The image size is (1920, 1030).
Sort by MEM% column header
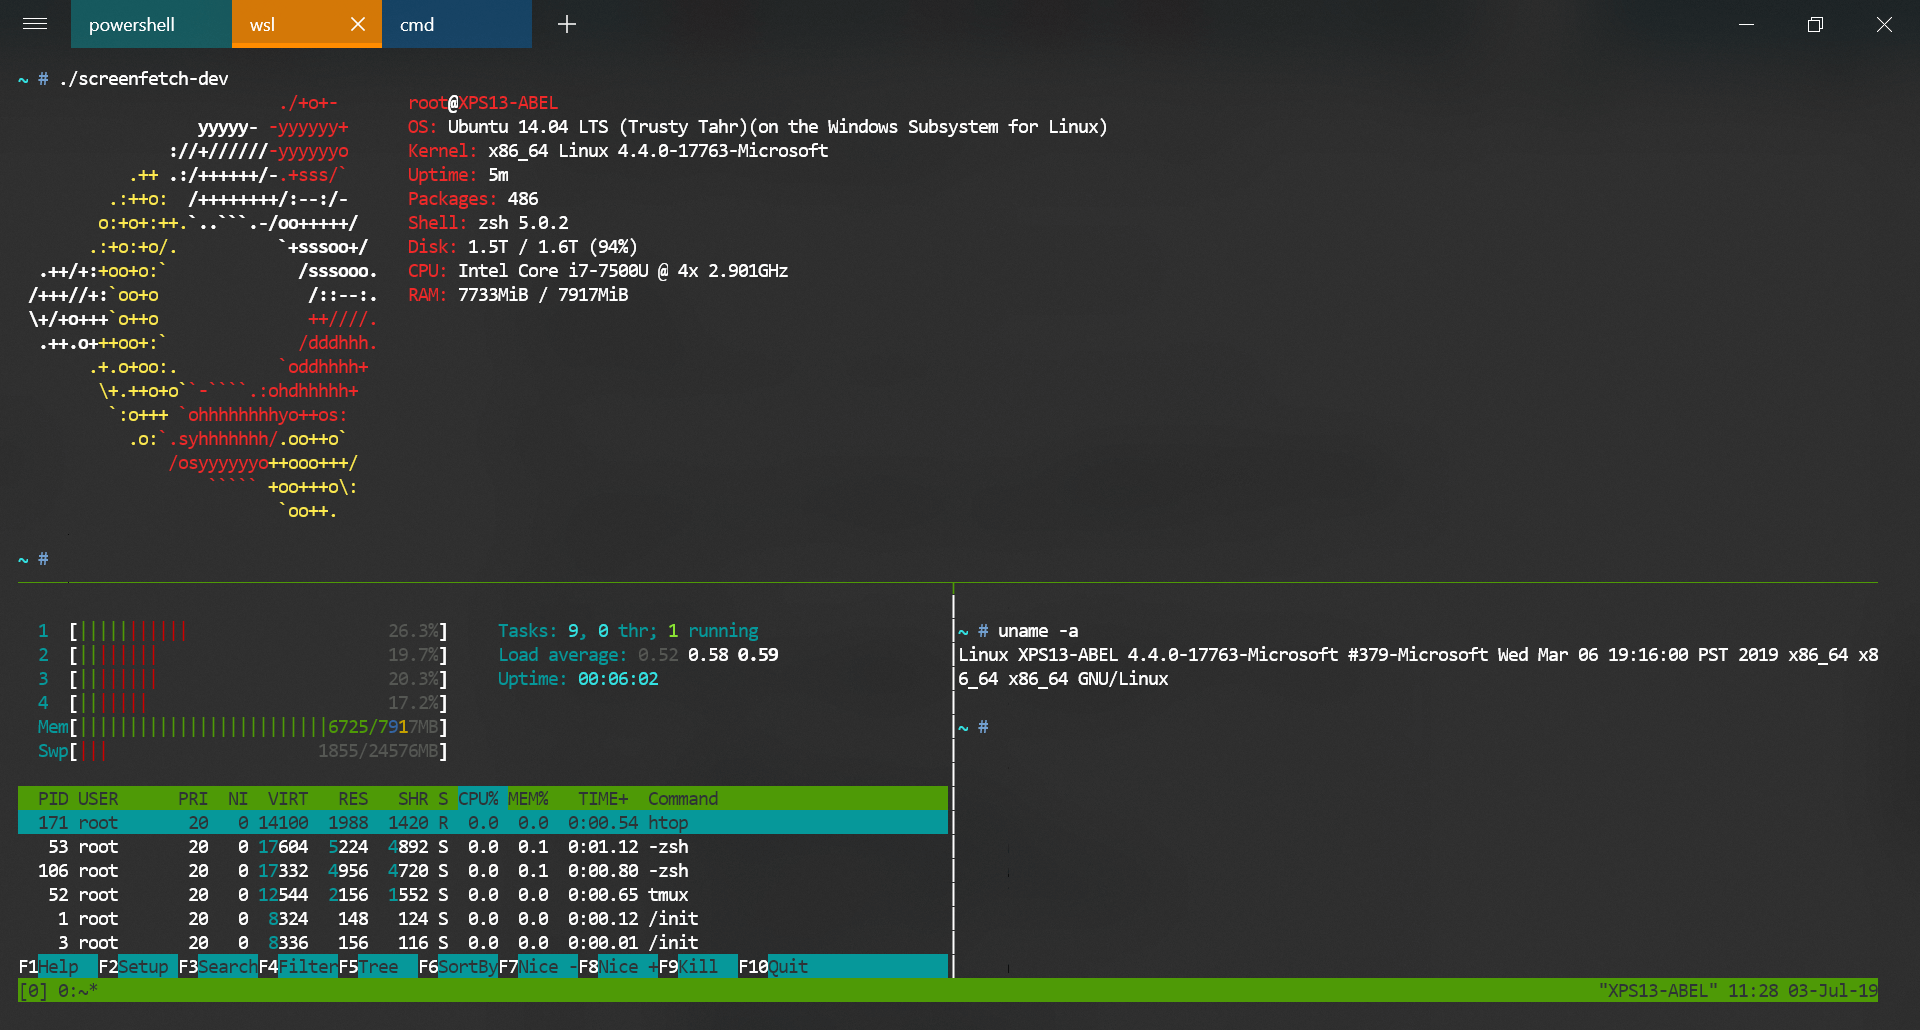pyautogui.click(x=528, y=799)
